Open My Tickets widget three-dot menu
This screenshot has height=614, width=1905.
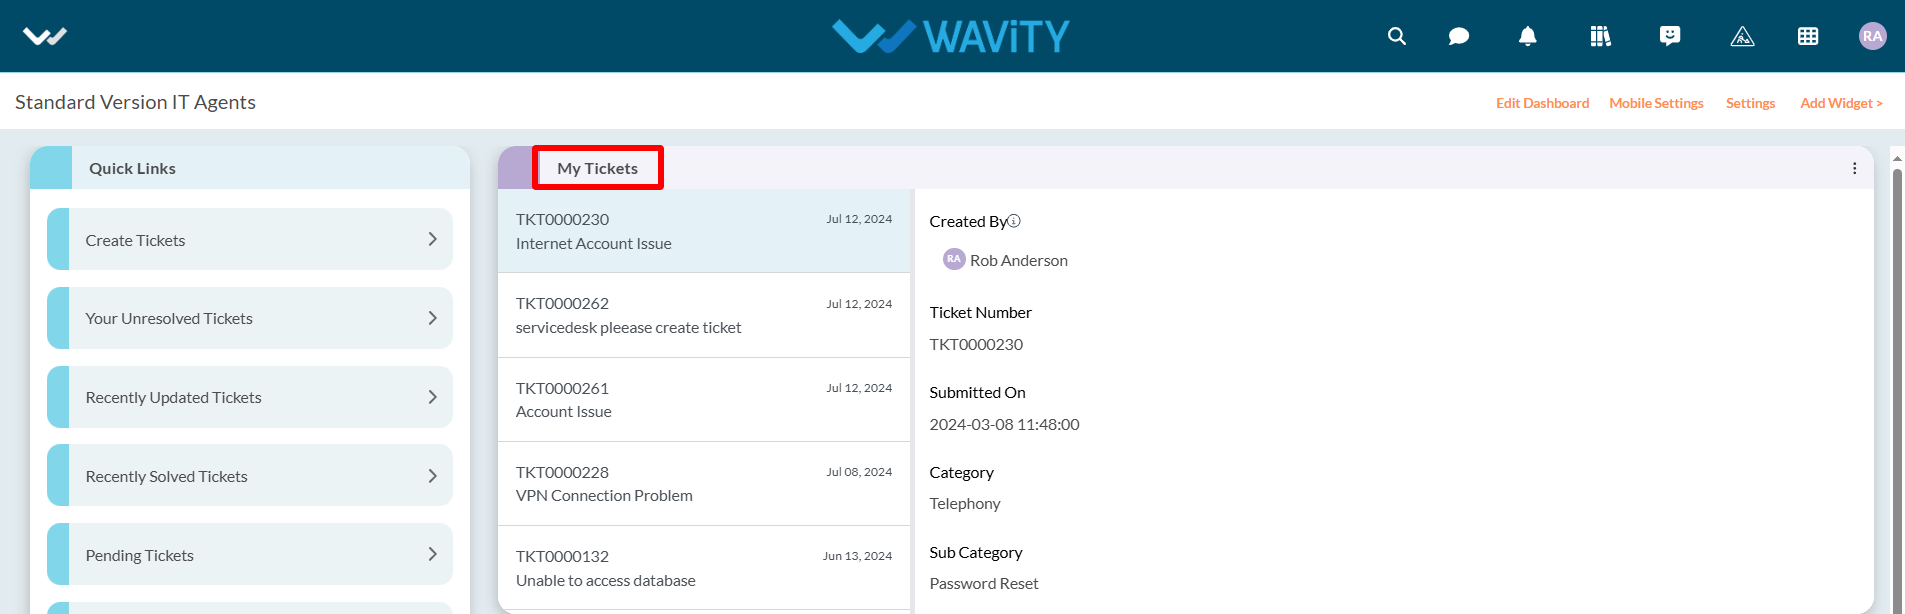pos(1854,168)
